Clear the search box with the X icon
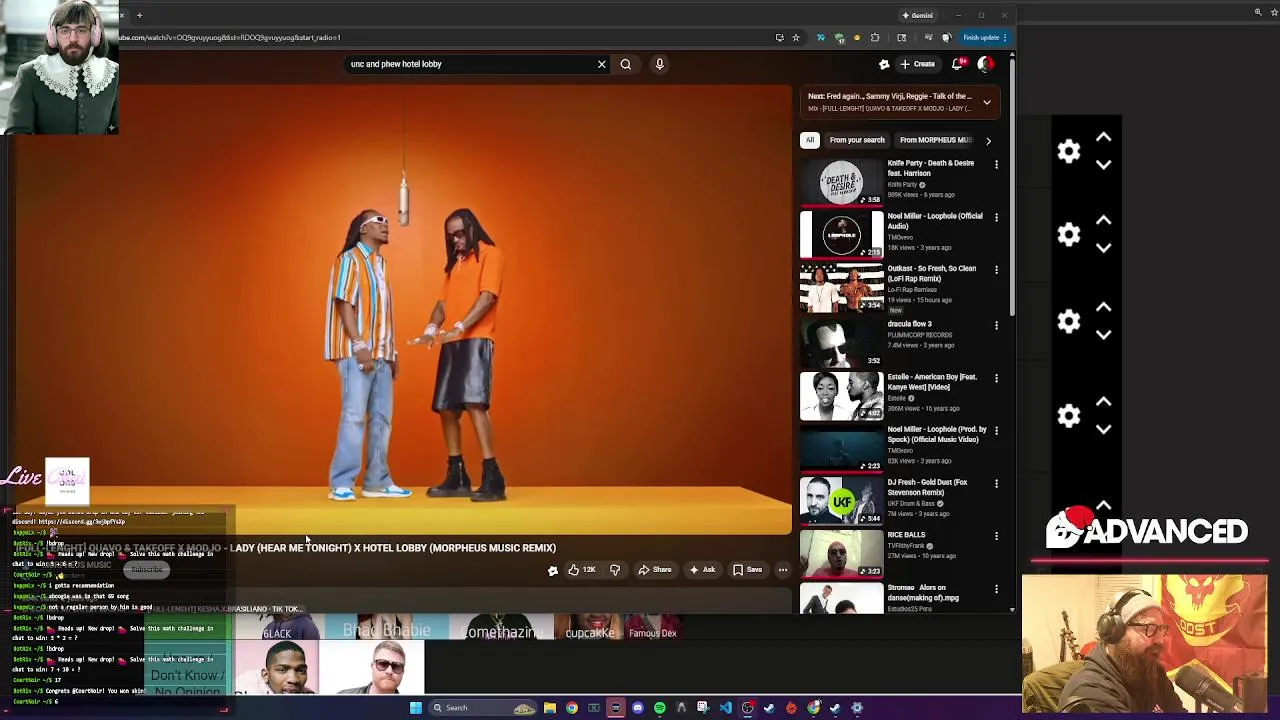The image size is (1280, 720). (601, 64)
